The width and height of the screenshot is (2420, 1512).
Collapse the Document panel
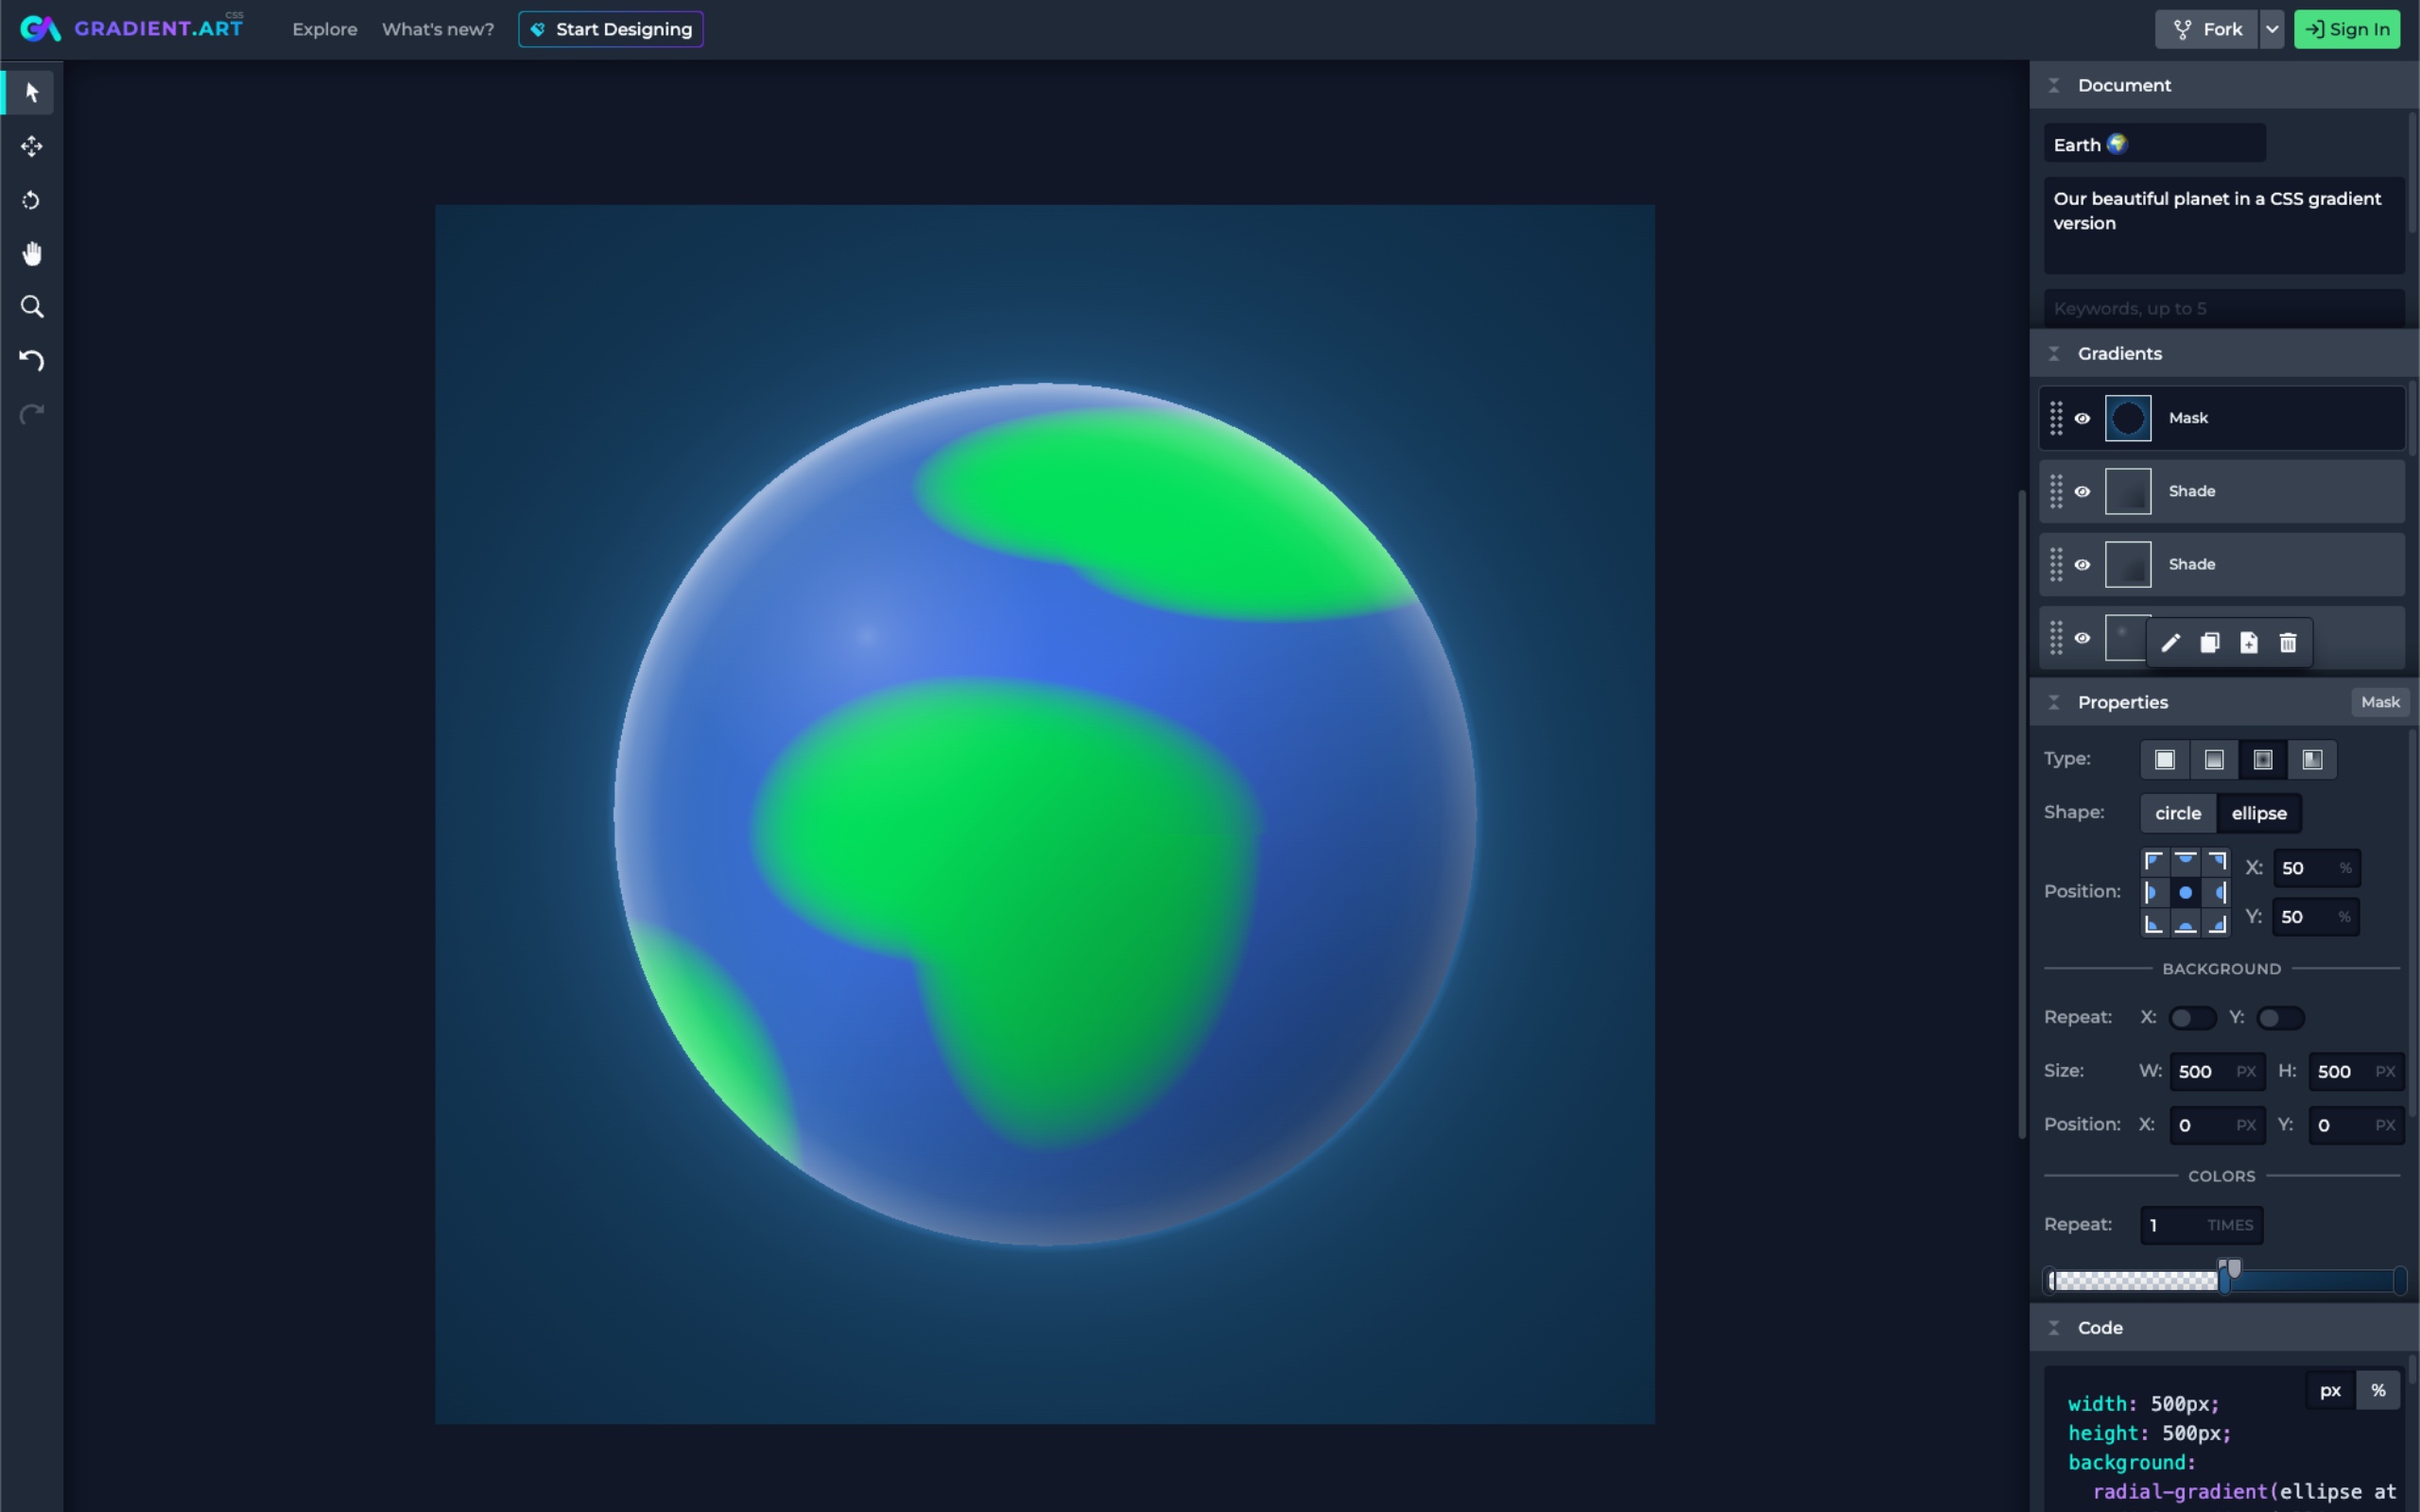point(2054,85)
